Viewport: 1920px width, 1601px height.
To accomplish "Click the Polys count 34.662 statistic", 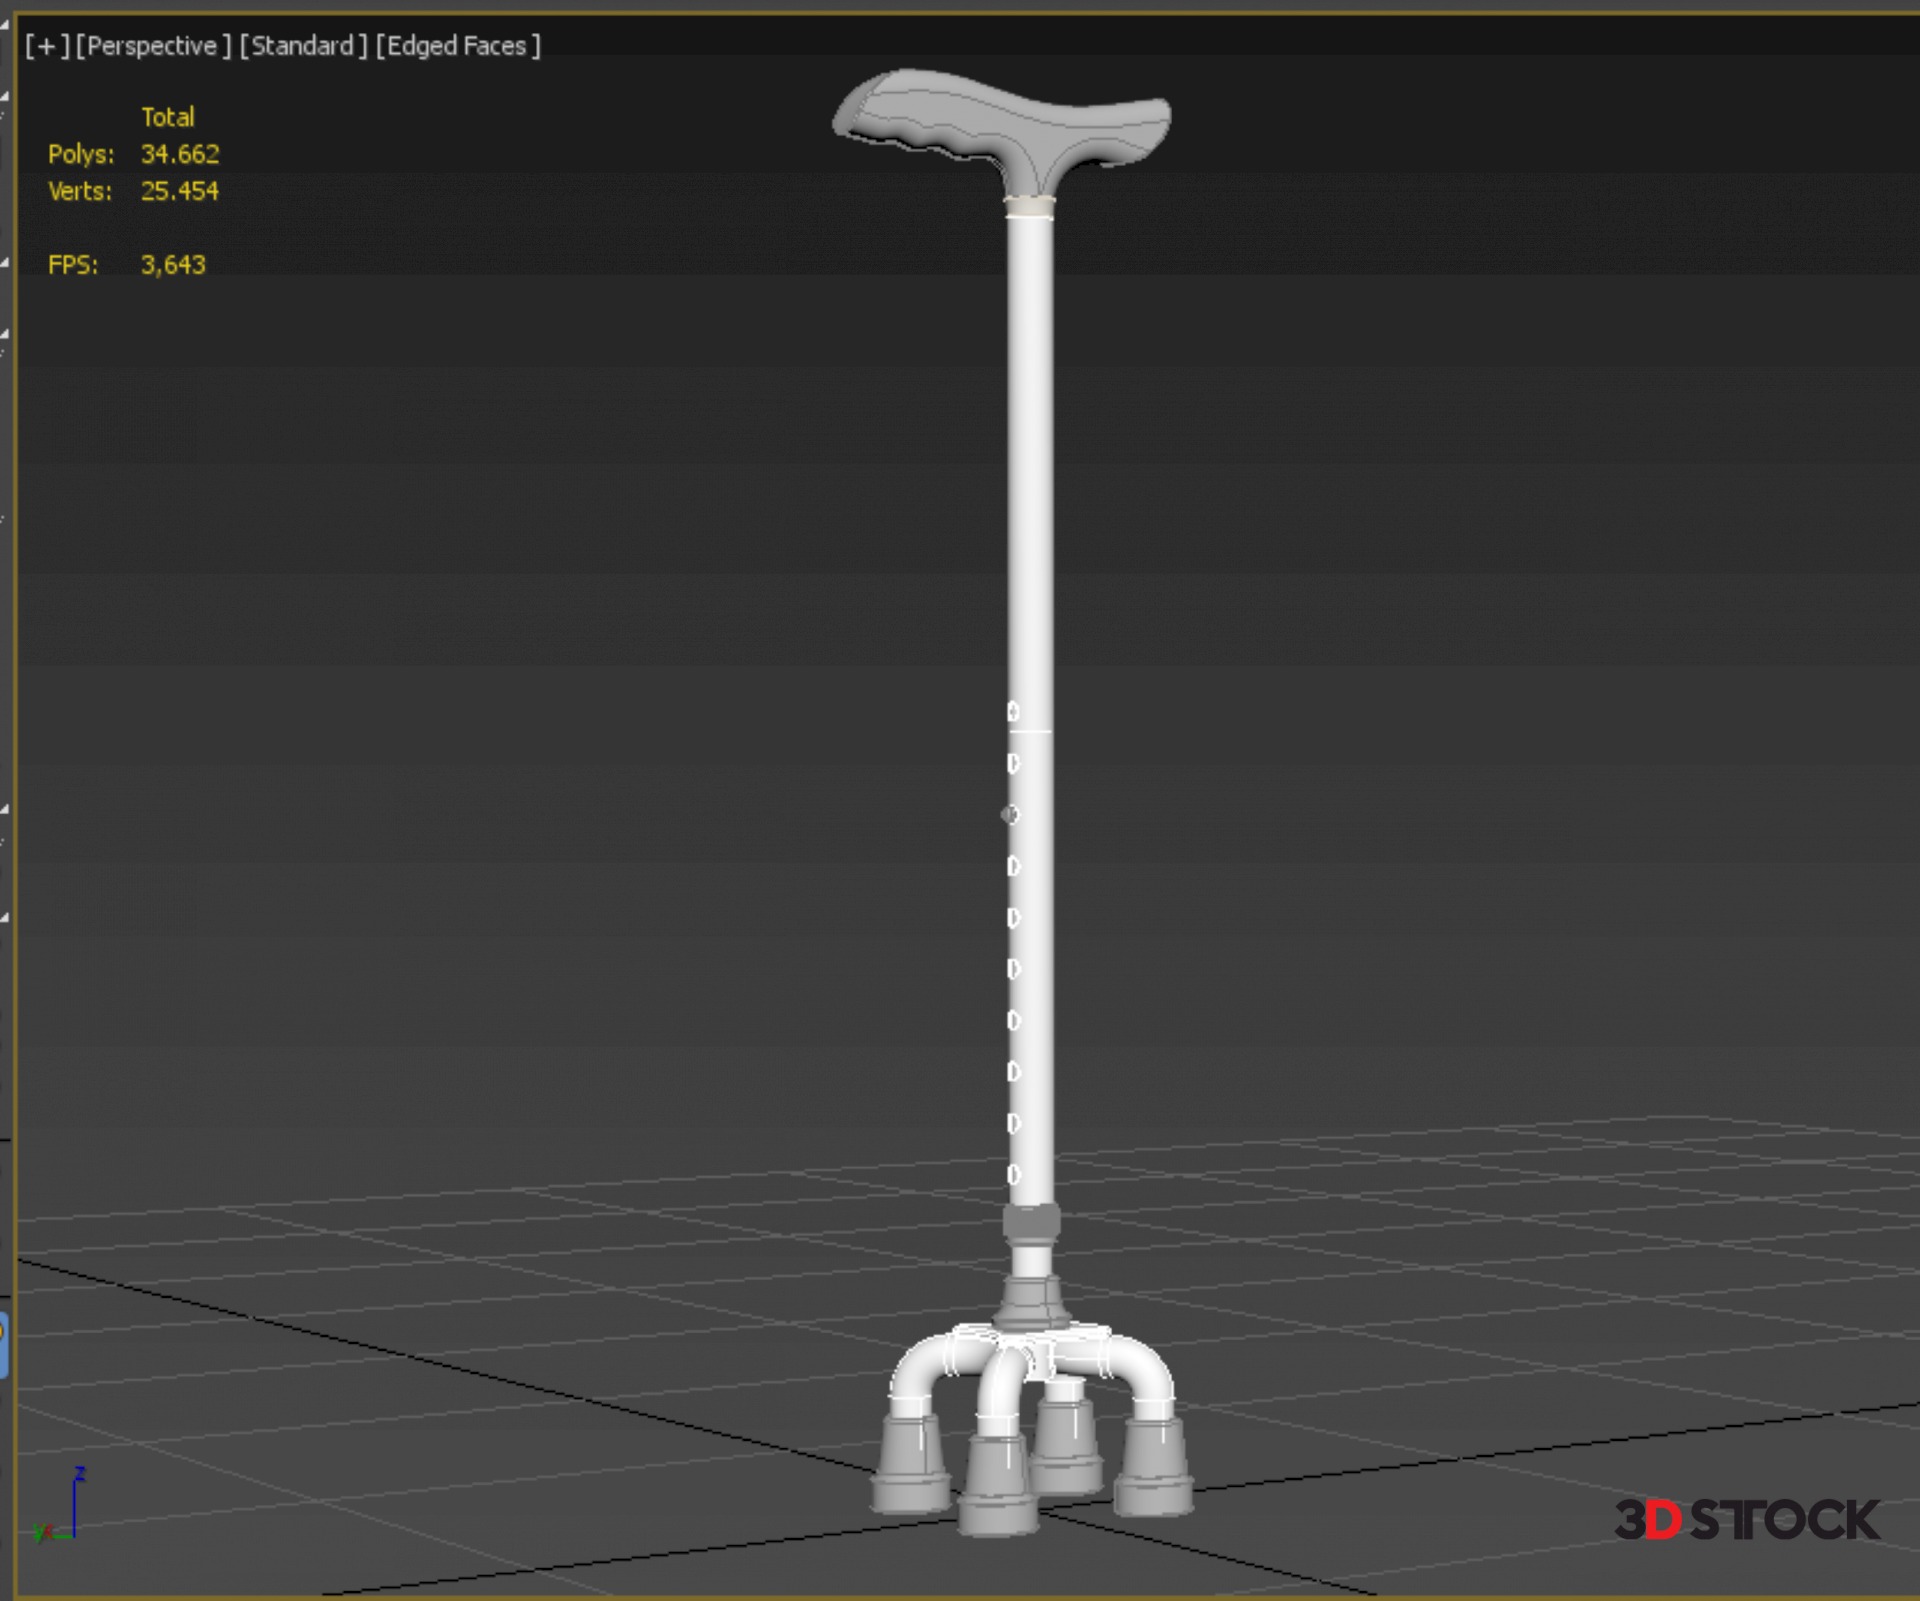I will (x=179, y=154).
